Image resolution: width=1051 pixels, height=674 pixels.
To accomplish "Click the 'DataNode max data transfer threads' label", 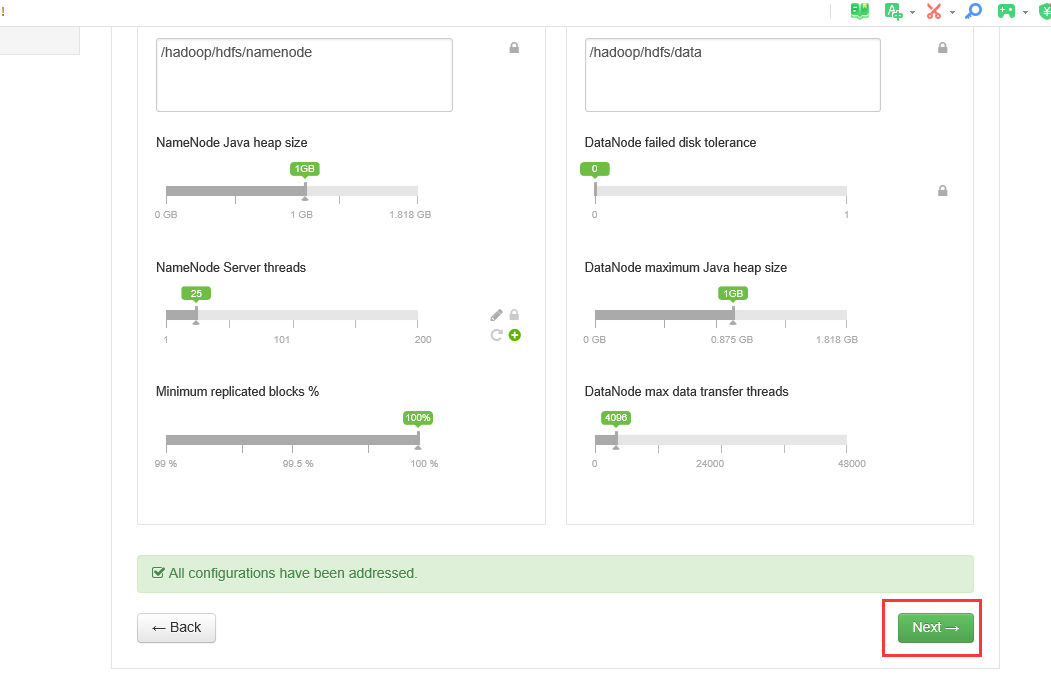I will [x=686, y=391].
